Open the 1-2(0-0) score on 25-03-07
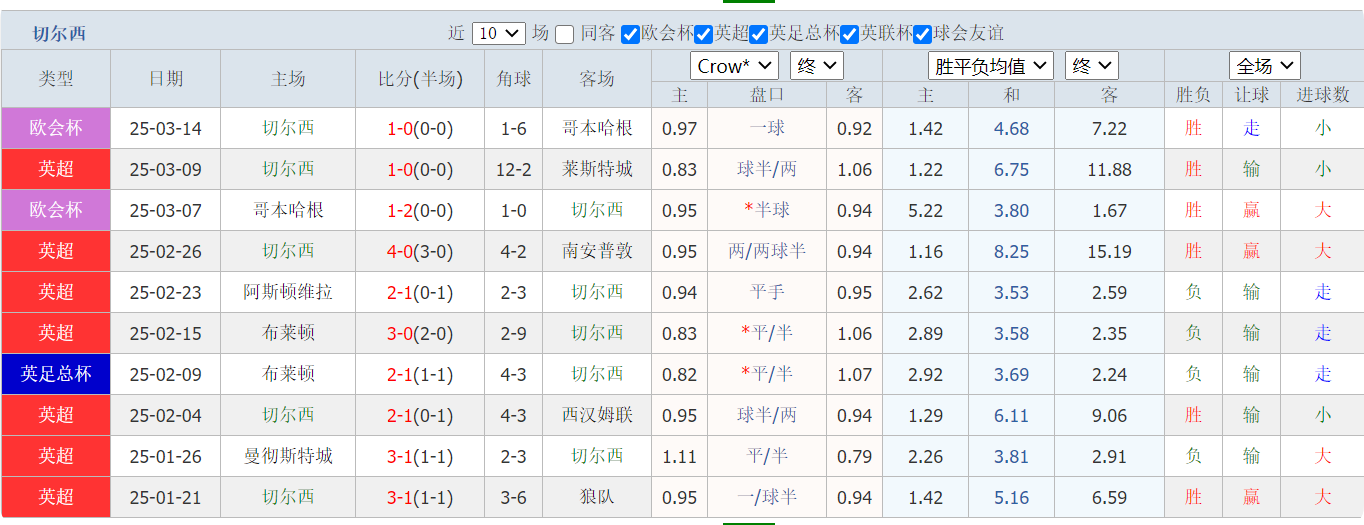The image size is (1364, 525). [x=420, y=210]
